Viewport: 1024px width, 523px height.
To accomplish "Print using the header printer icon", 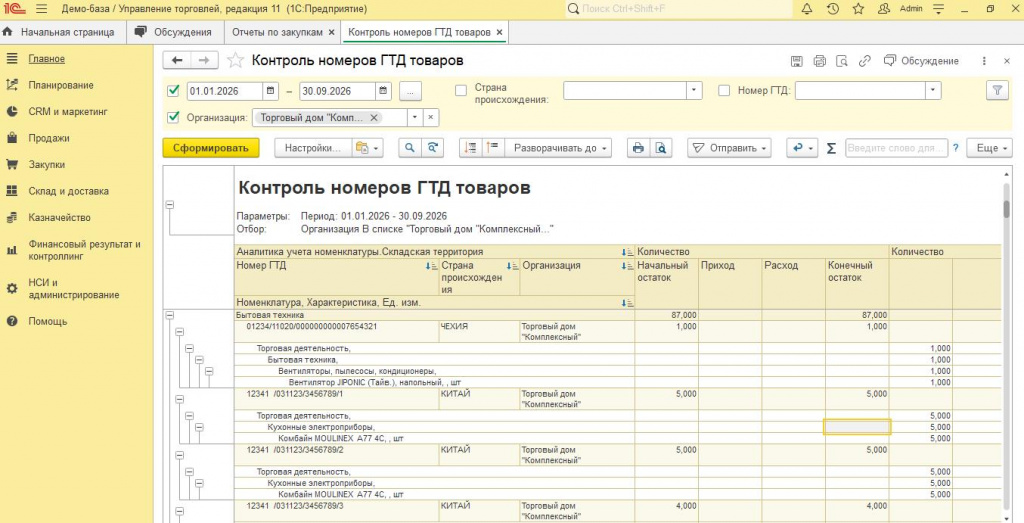I will tap(820, 61).
